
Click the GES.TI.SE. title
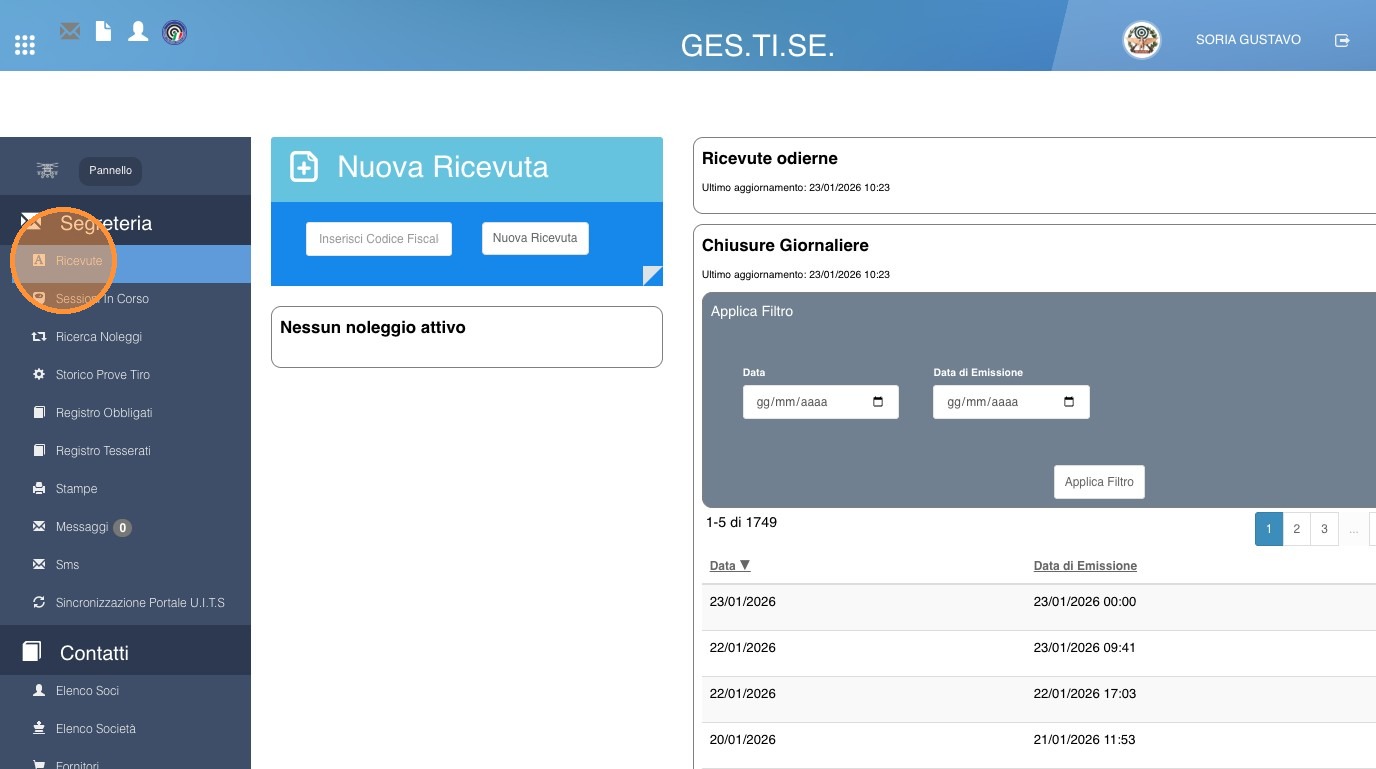pos(757,46)
